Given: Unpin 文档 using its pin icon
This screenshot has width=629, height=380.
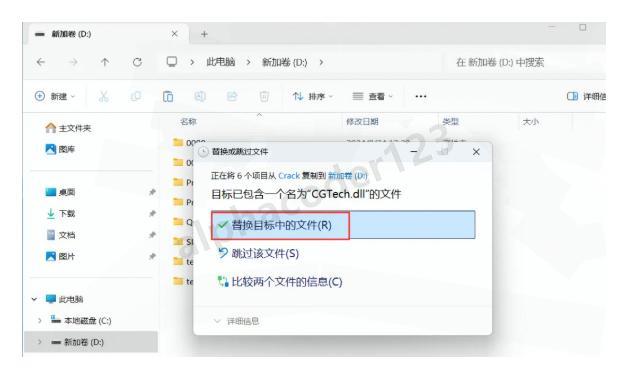Looking at the screenshot, I should 152,235.
